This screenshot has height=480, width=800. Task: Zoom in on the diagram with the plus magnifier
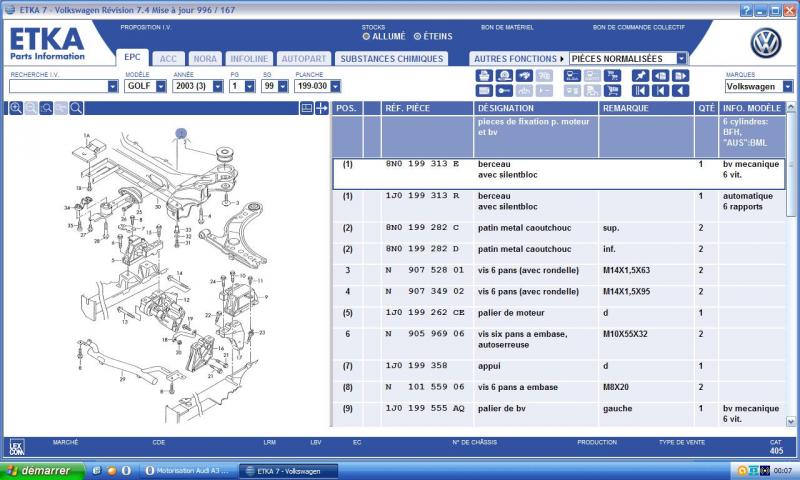click(x=16, y=108)
